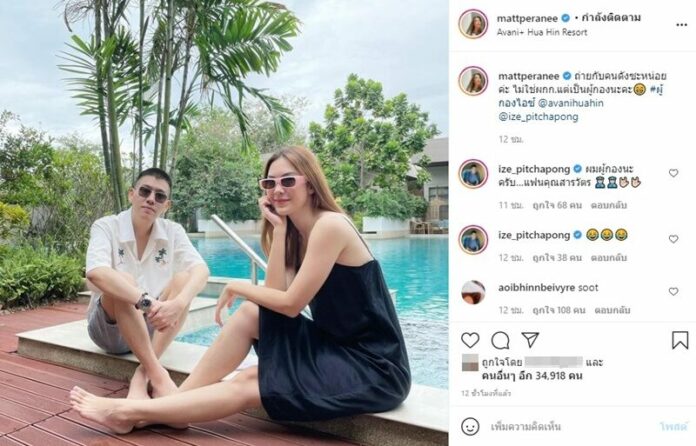Save the post with the bookmark icon
Viewport: 696px width, 446px height.
[680, 340]
